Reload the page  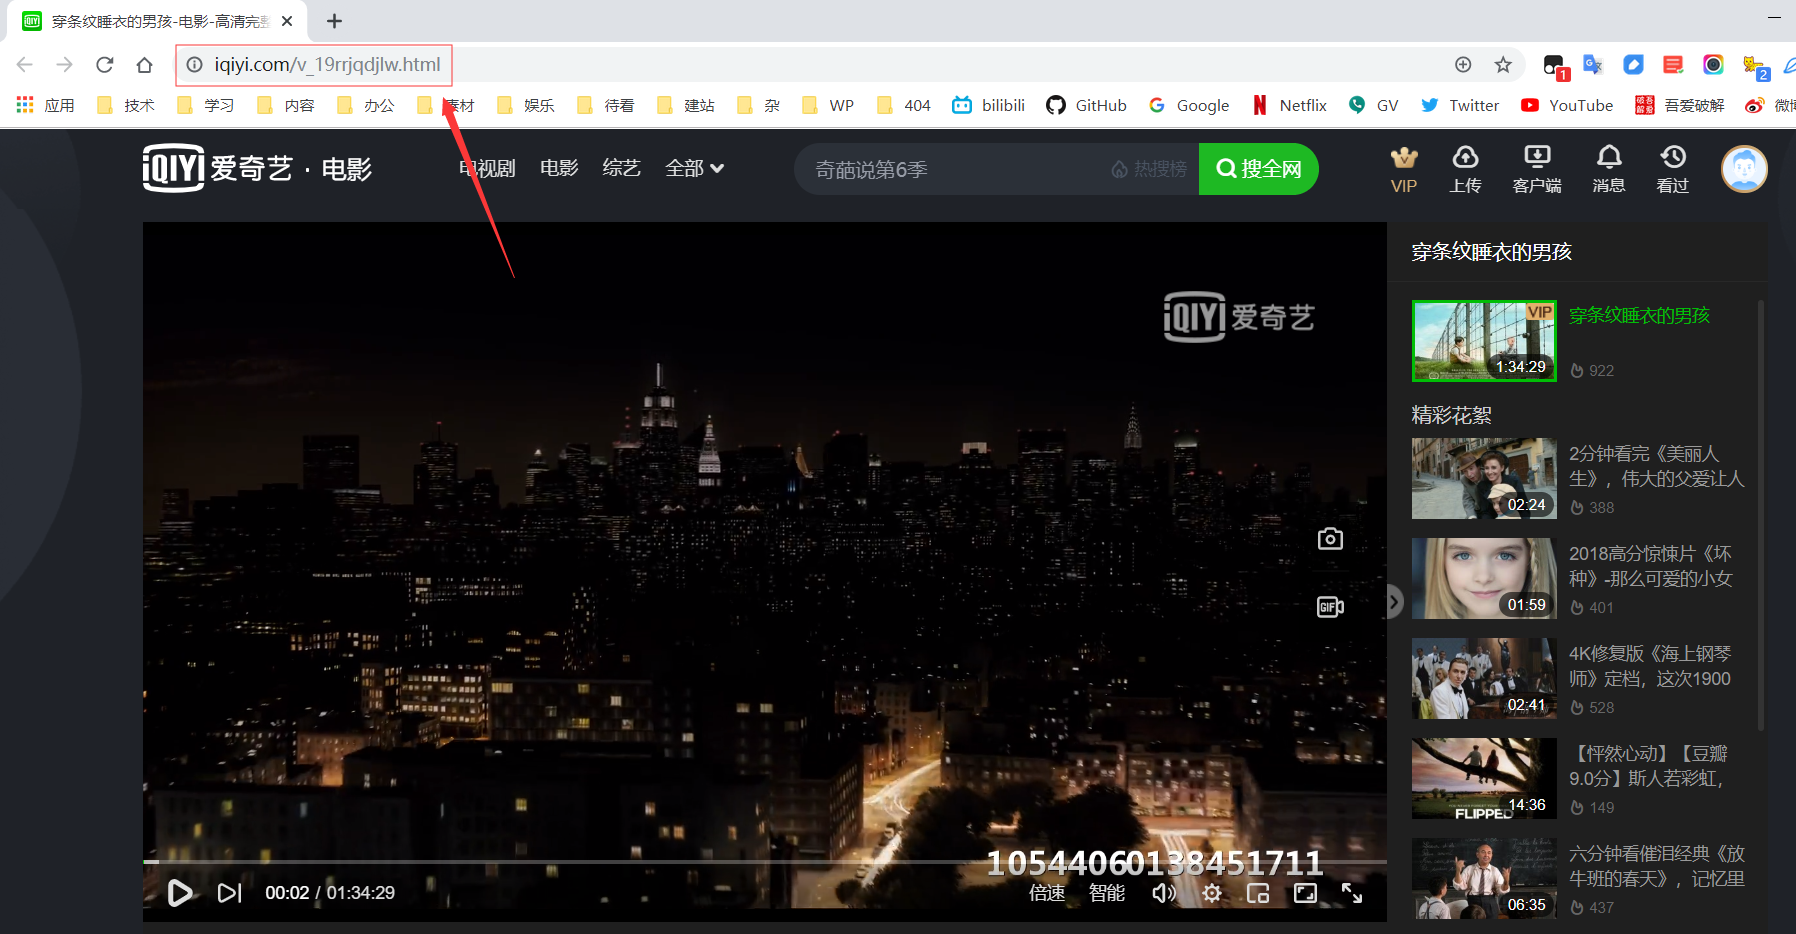tap(104, 65)
